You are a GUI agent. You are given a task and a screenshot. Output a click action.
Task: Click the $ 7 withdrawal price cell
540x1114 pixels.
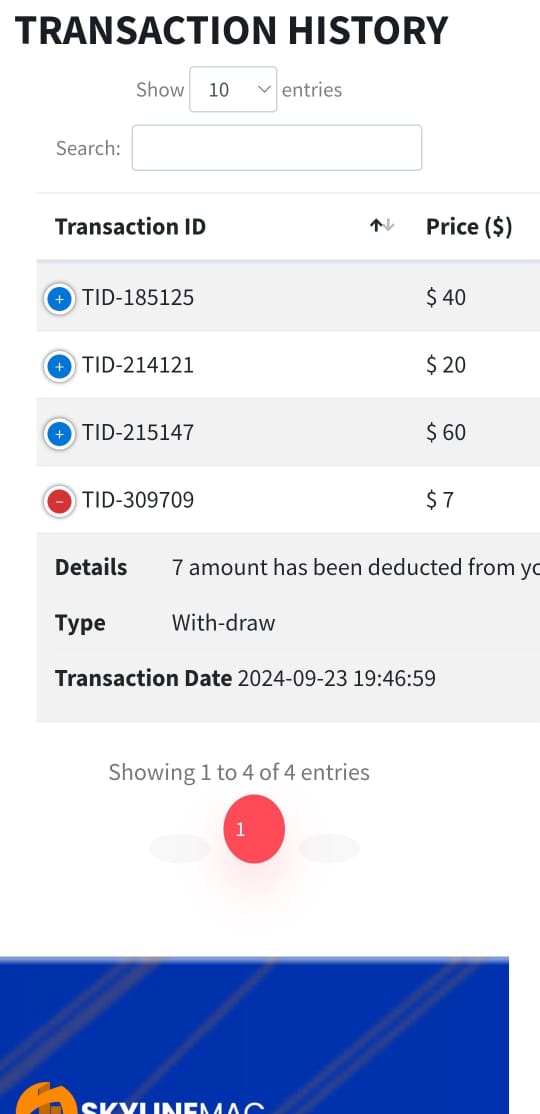click(x=440, y=500)
